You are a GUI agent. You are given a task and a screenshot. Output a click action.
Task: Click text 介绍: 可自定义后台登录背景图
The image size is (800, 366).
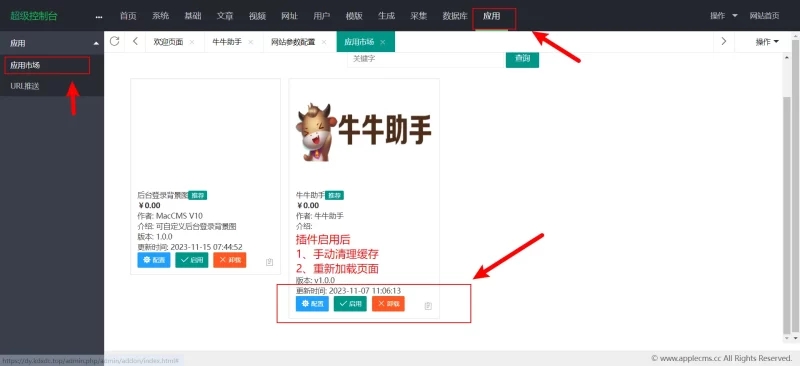[187, 226]
